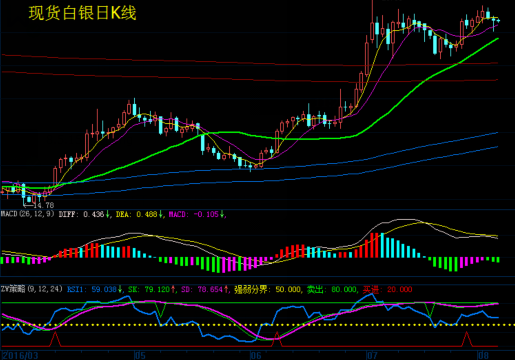Select the MACD(26,12,9) indicator label
The image size is (515, 360).
[27, 214]
